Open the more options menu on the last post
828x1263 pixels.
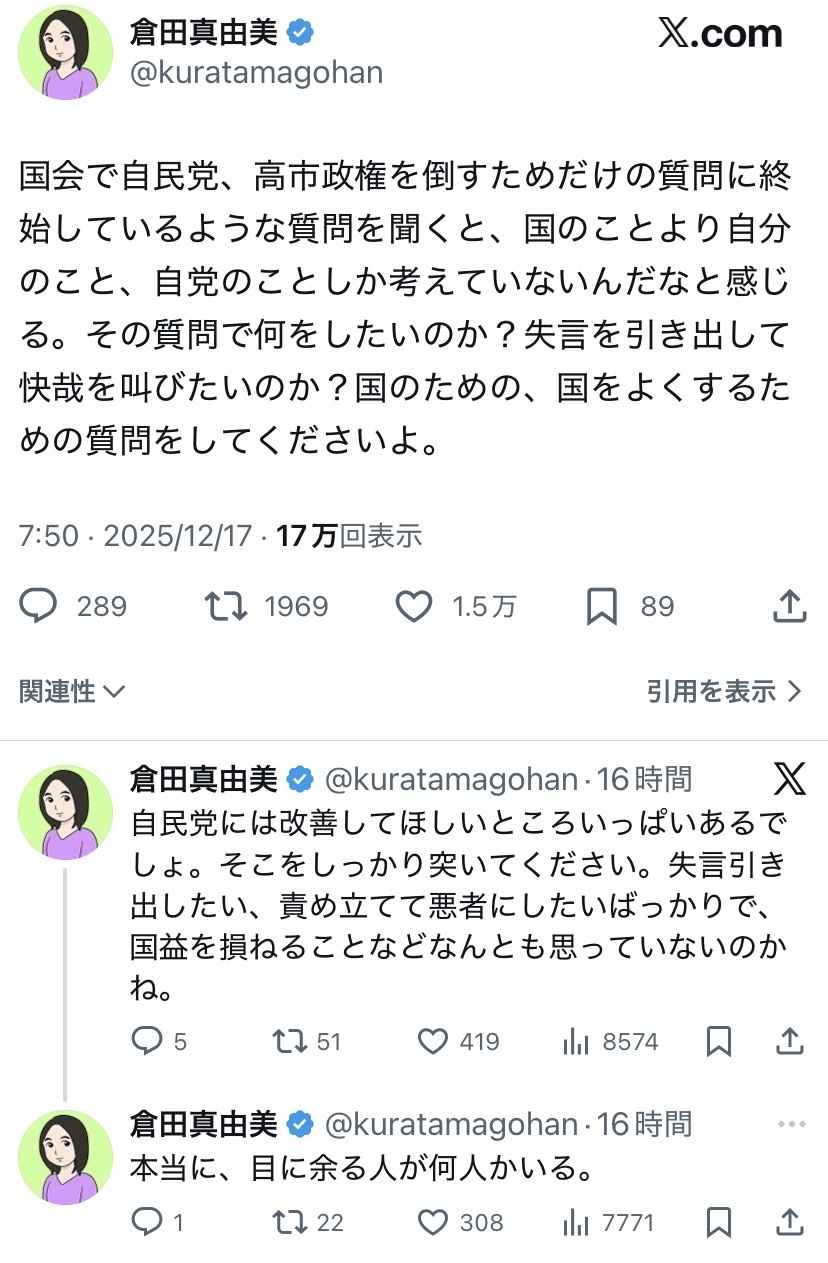point(790,1125)
